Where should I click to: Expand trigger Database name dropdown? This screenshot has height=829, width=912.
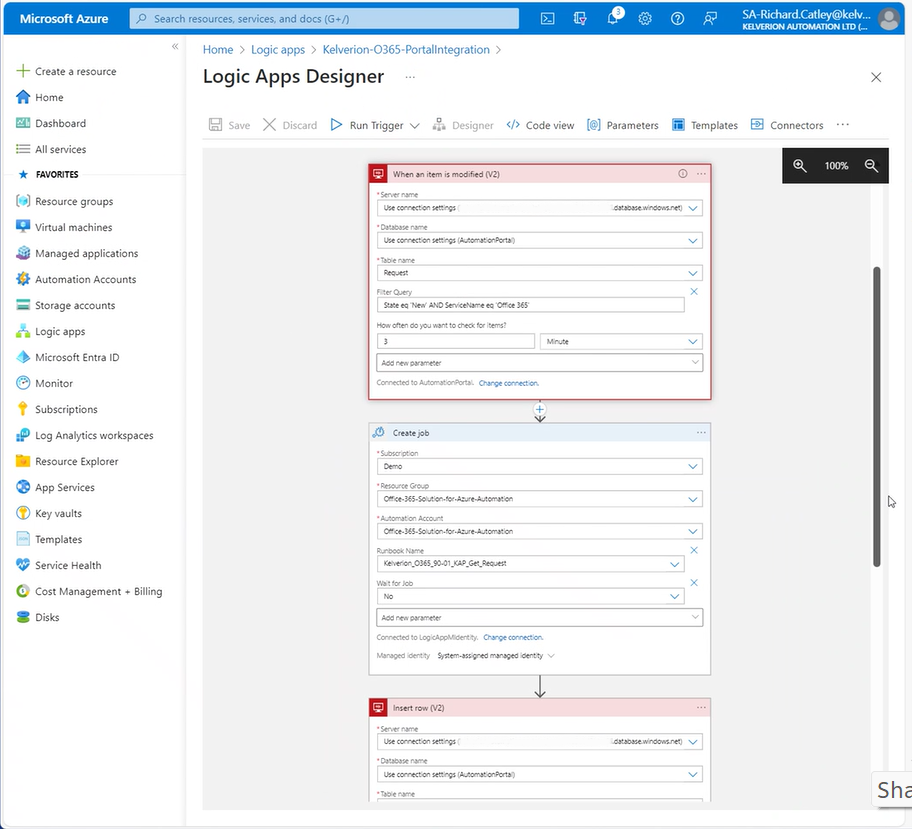[692, 240]
